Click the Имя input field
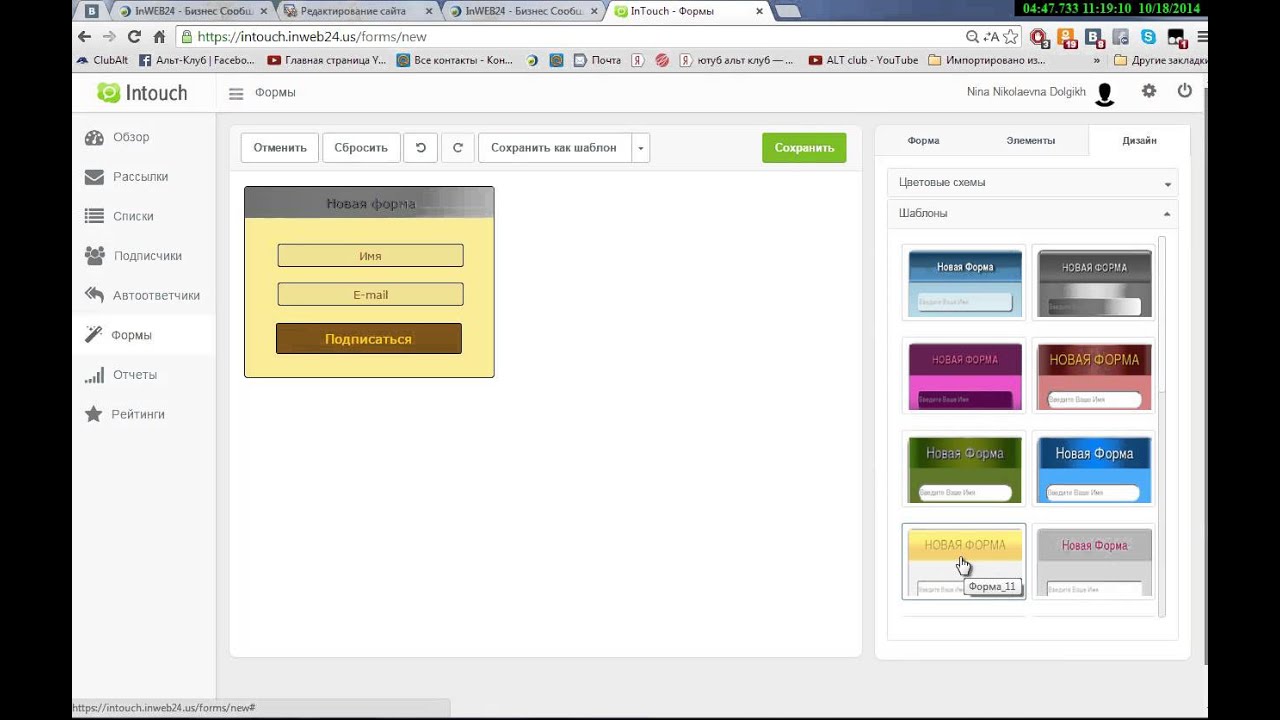The width and height of the screenshot is (1280, 720). (370, 256)
